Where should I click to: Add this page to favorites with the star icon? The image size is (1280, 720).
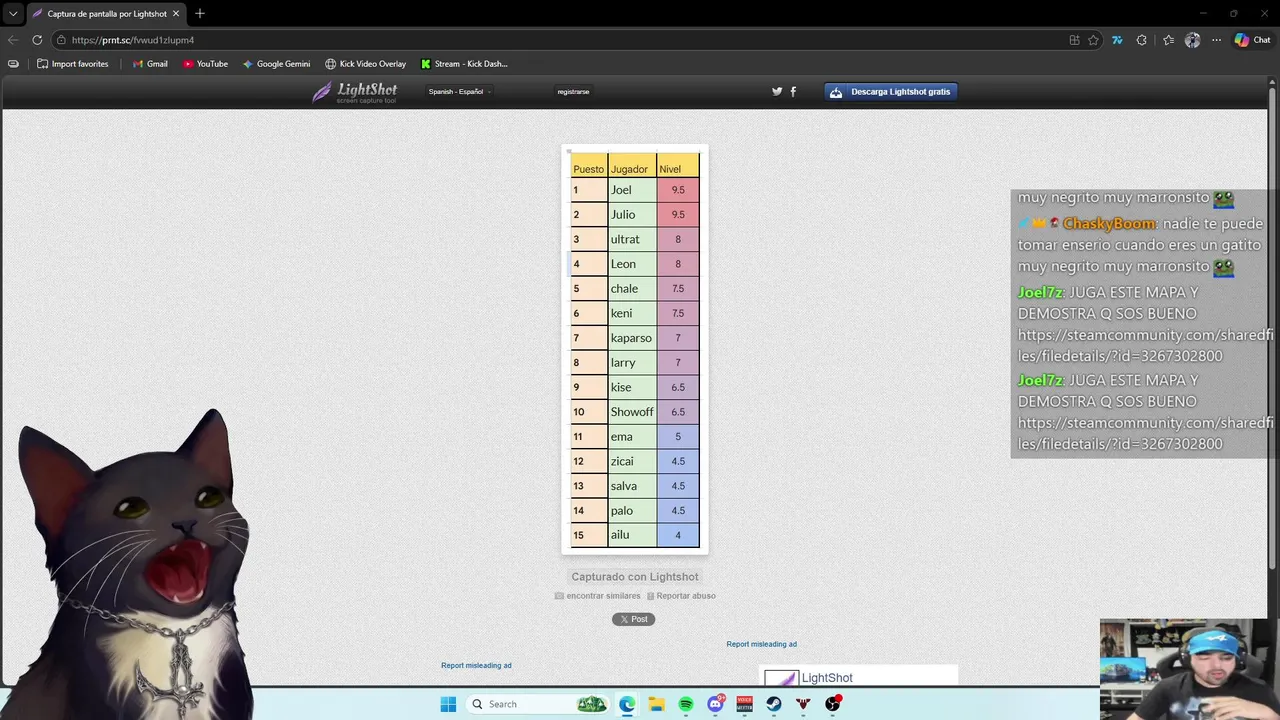coord(1093,40)
